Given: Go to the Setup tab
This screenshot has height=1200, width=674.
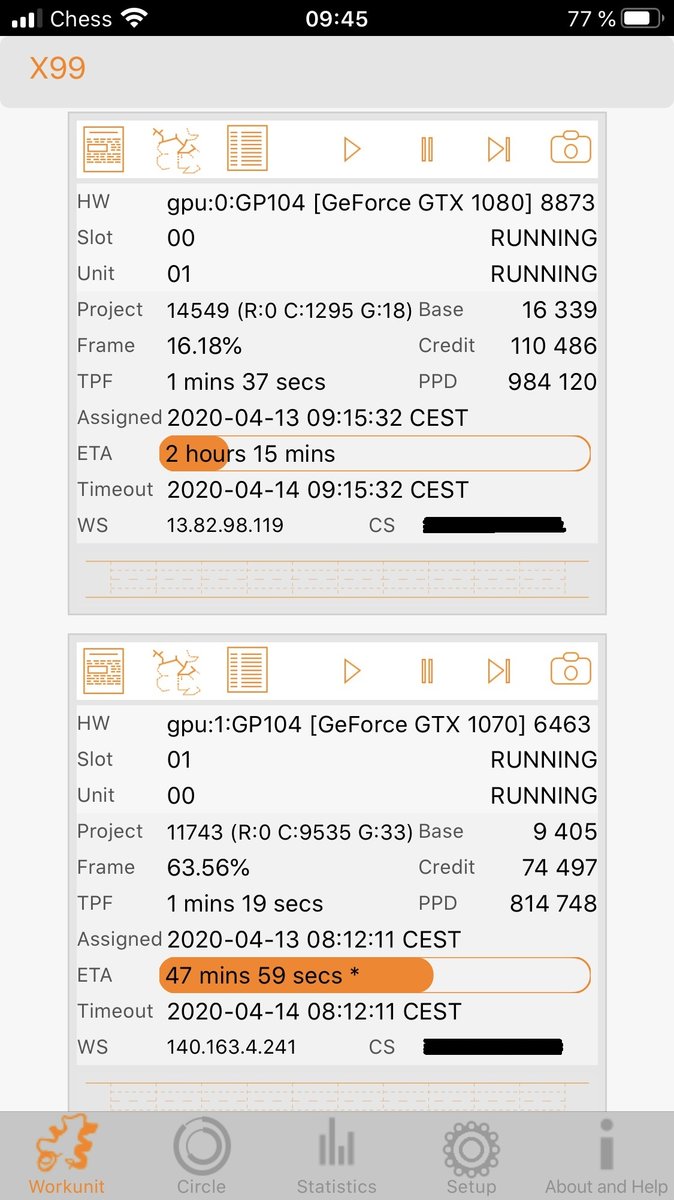Looking at the screenshot, I should 471,1156.
